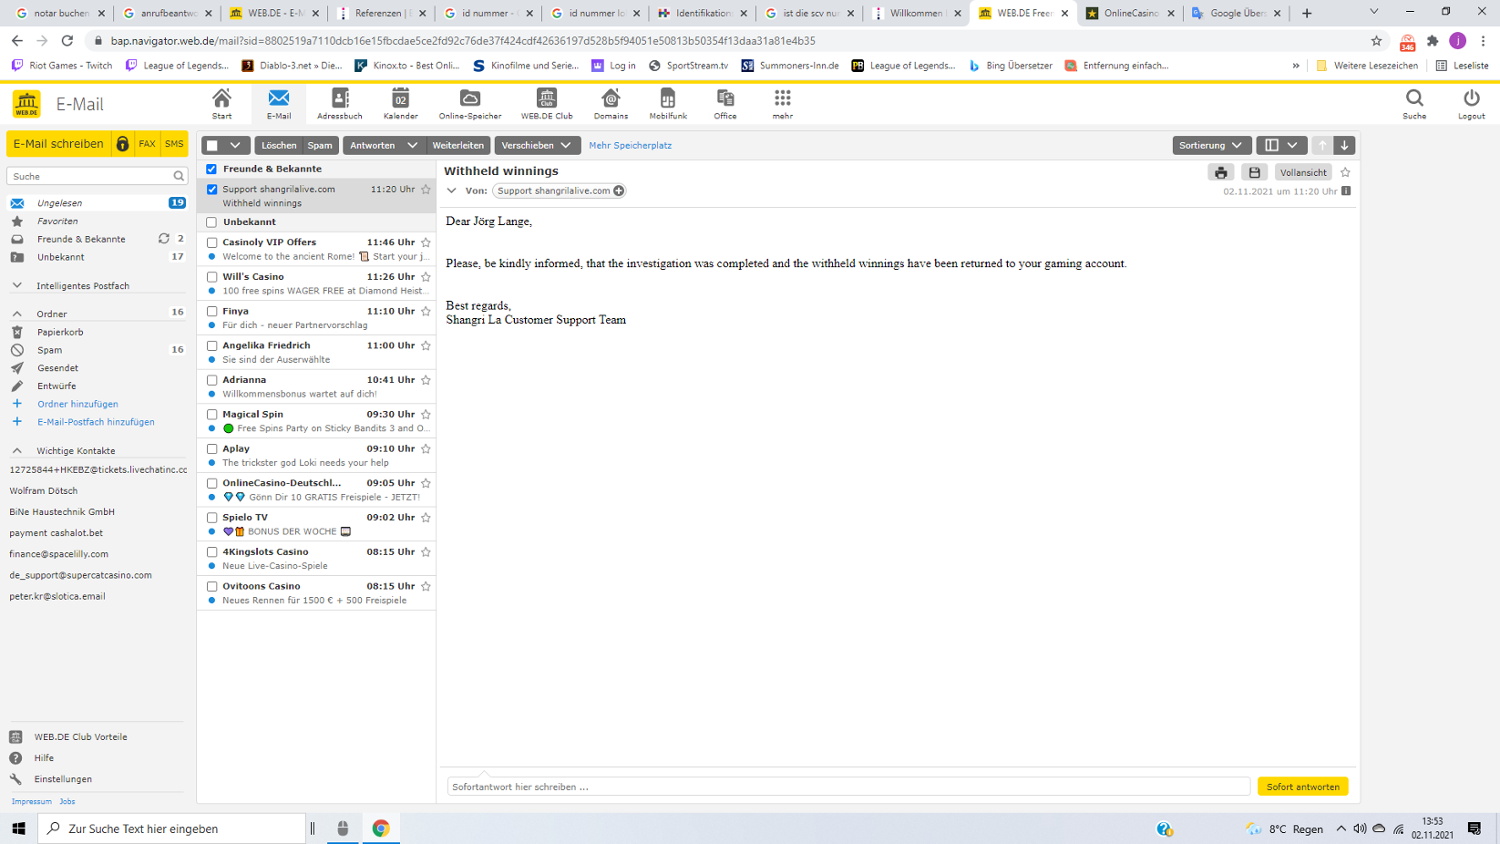
Task: Collapse the Wichtige Kontakte section
Action: tap(17, 451)
